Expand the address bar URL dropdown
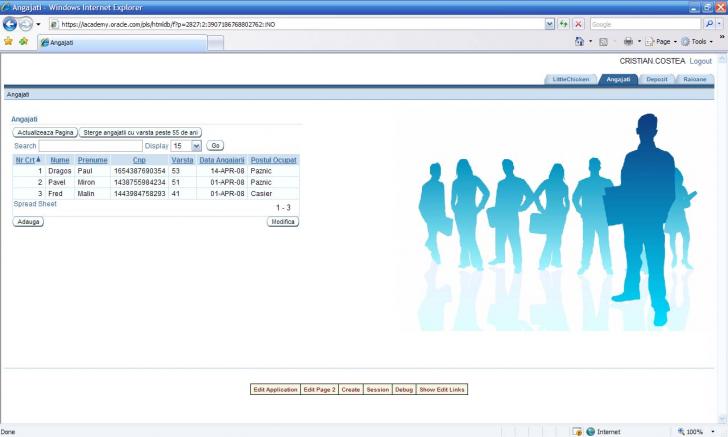Screen dimensions: 728x437 tap(549, 23)
